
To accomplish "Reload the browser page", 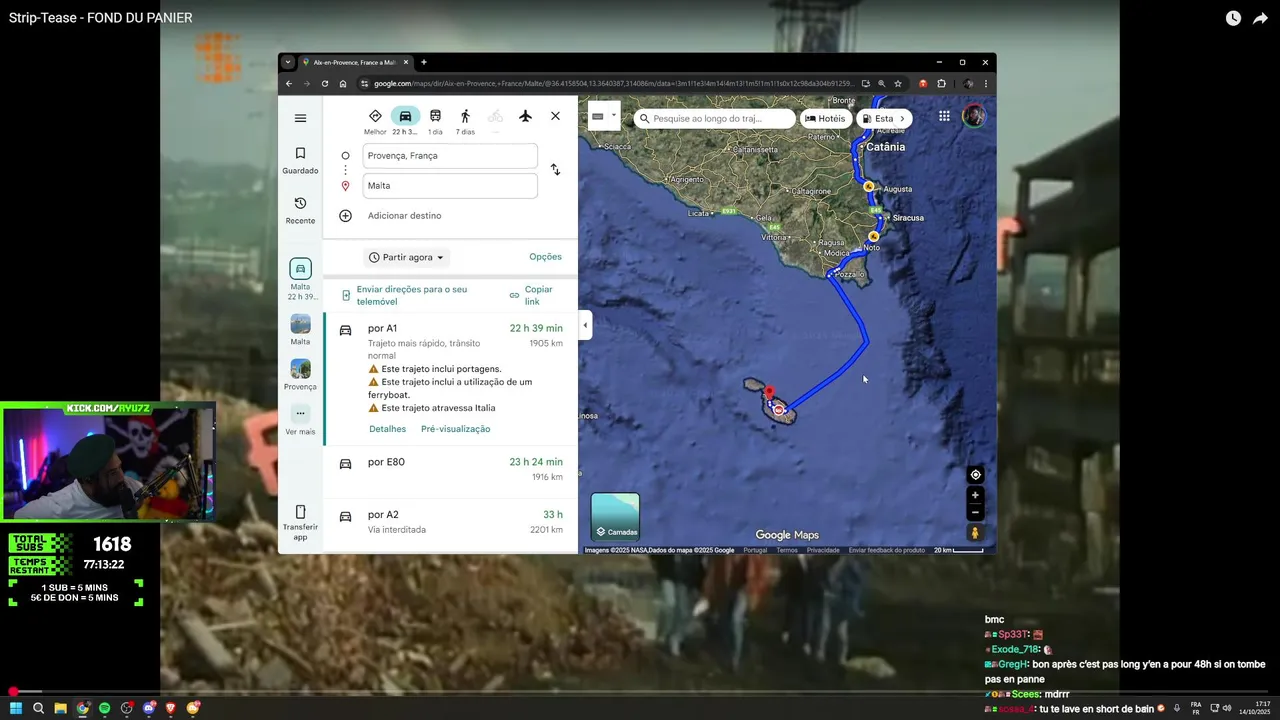I will click(325, 84).
